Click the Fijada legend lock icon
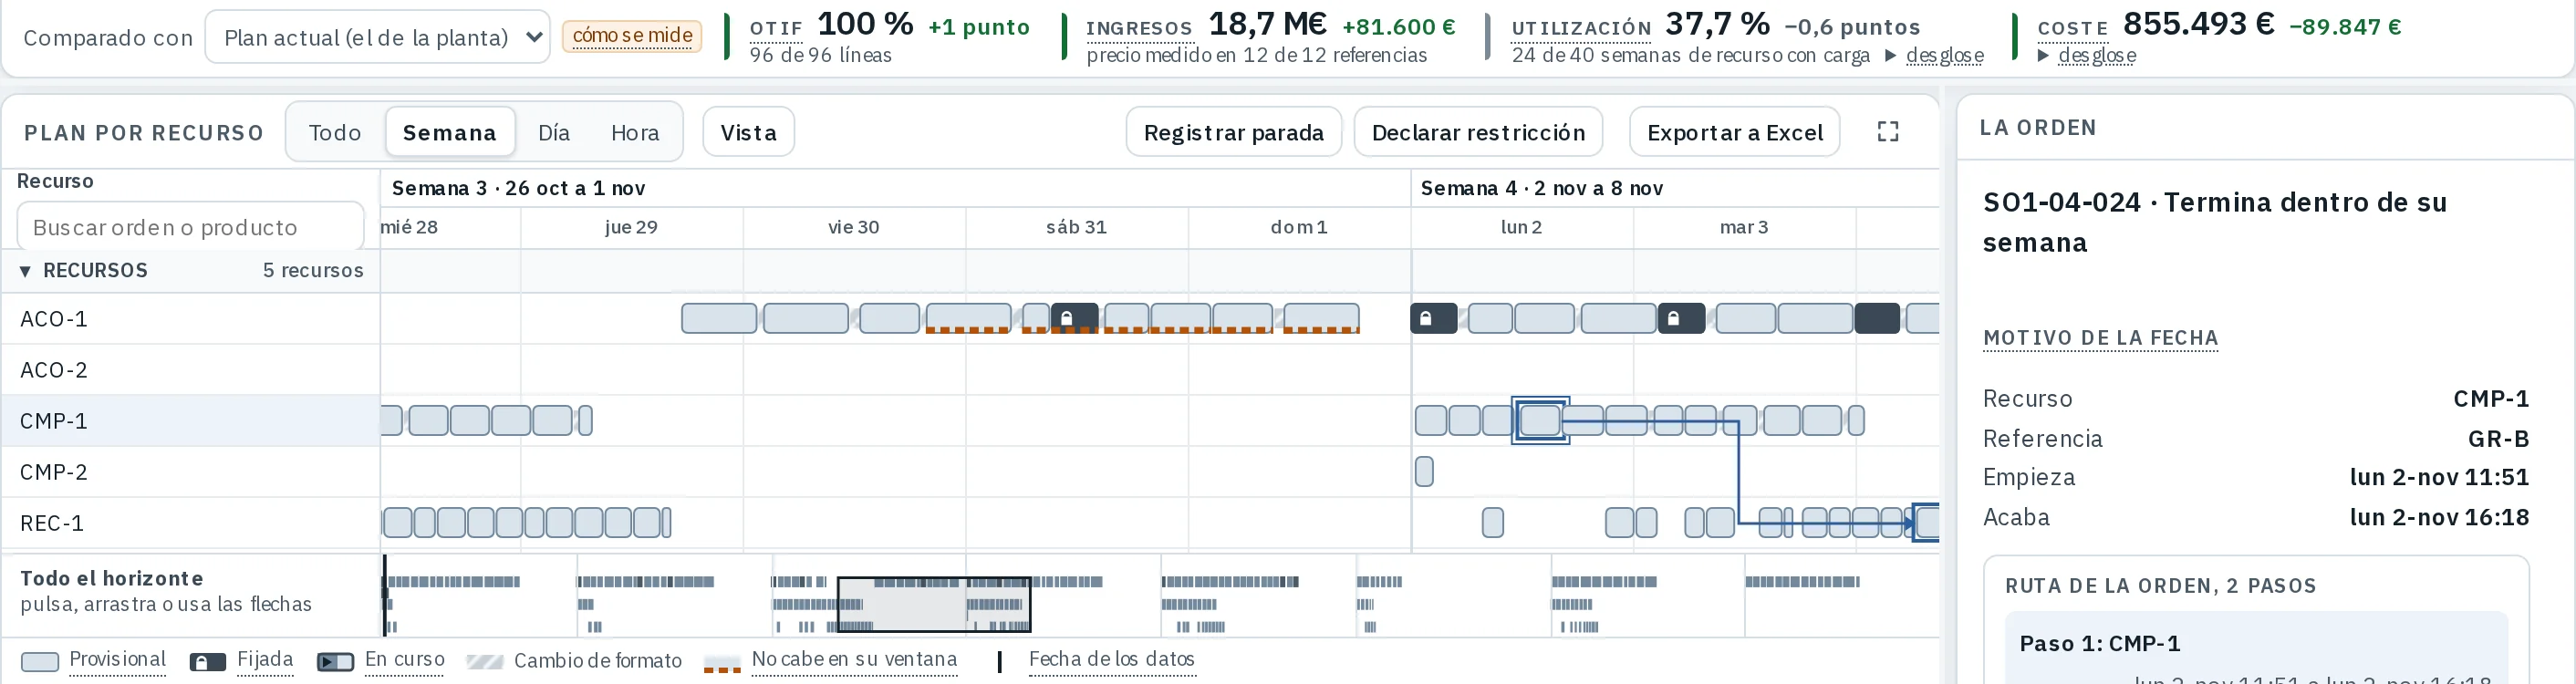The width and height of the screenshot is (2576, 684). tap(207, 661)
